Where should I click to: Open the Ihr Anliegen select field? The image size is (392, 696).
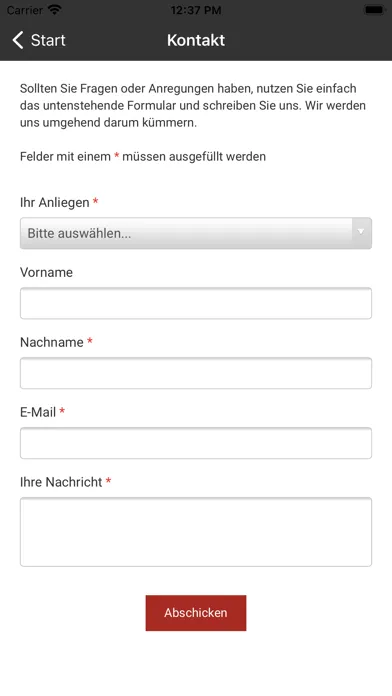pyautogui.click(x=196, y=233)
